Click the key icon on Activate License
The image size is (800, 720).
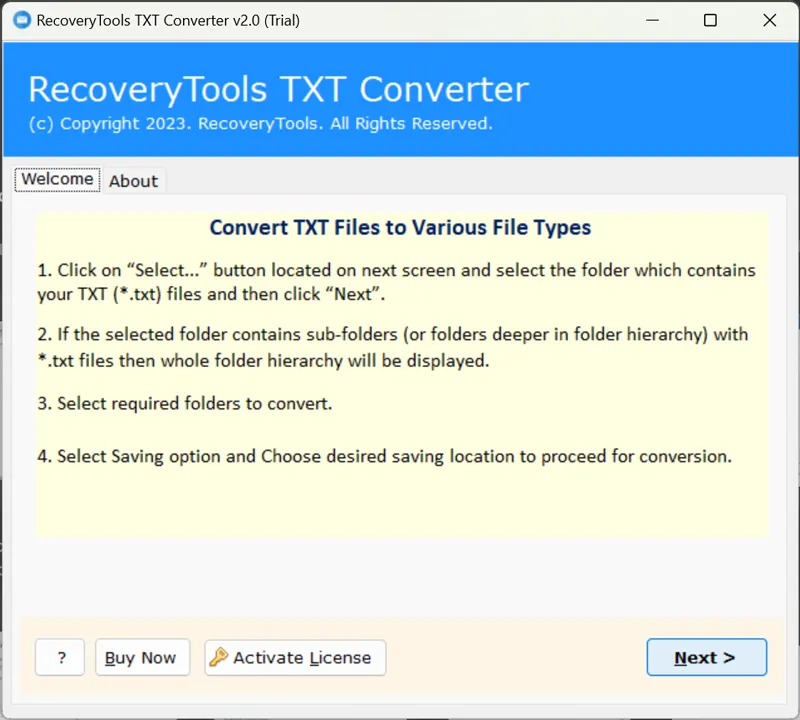coord(218,657)
